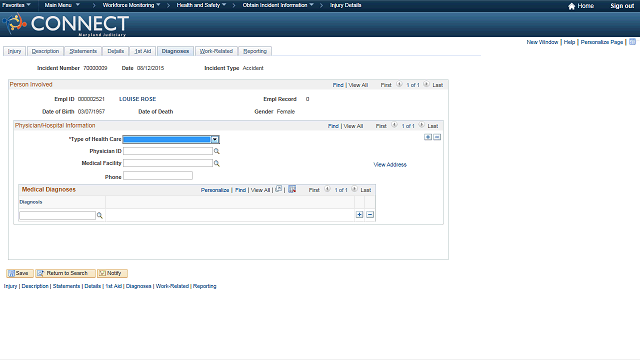Click the Personalize Page link

[x=602, y=42]
